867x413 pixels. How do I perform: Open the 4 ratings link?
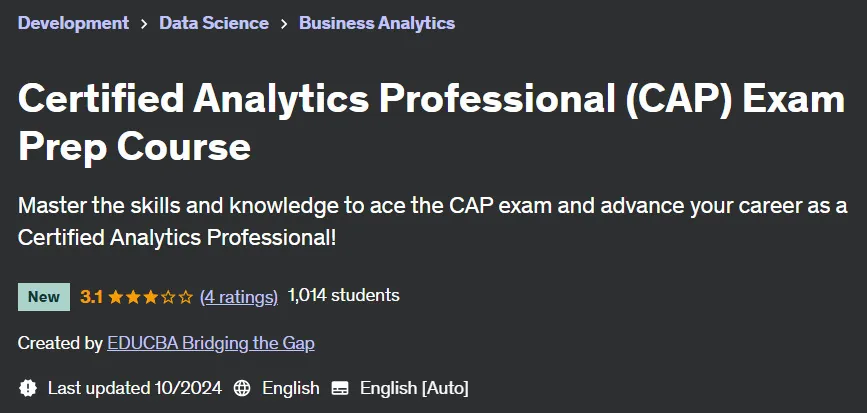pos(239,297)
